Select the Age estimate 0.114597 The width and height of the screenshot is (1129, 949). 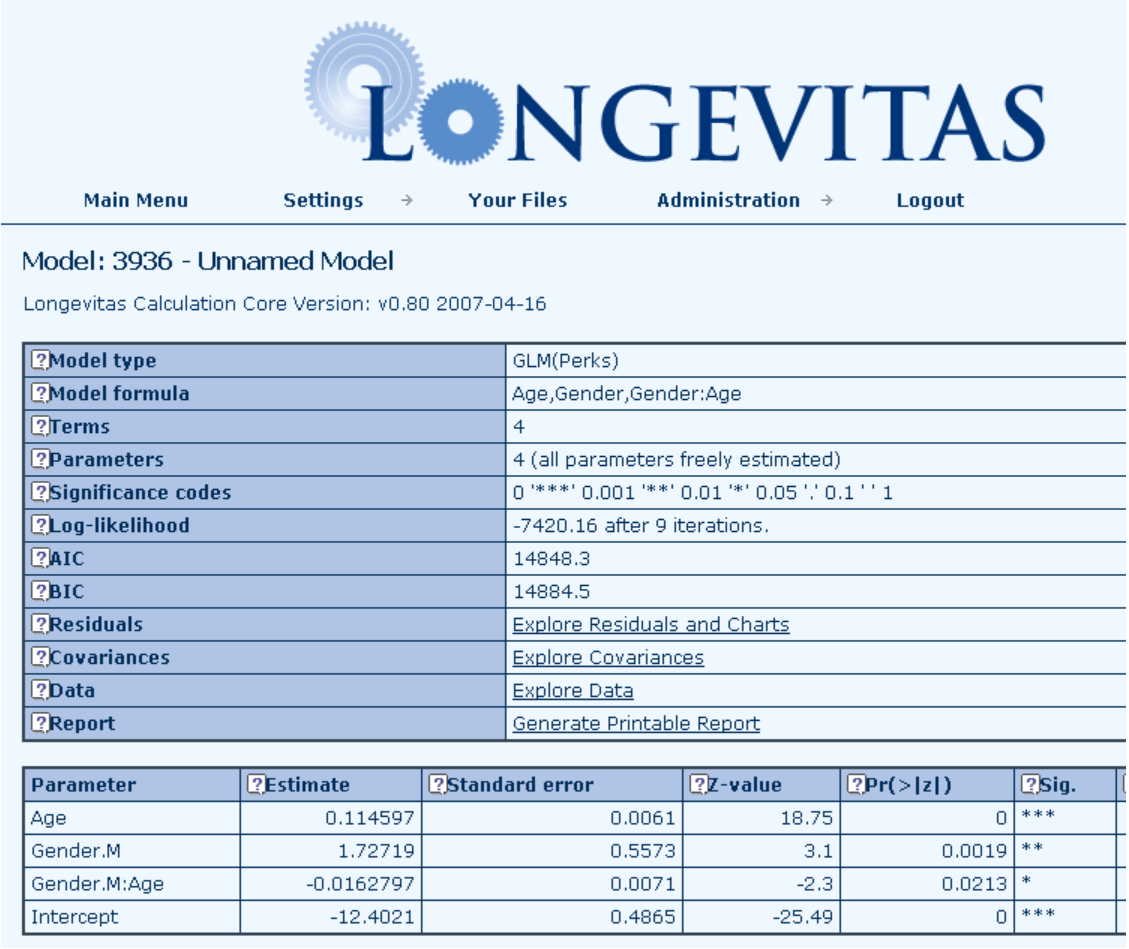click(x=369, y=818)
